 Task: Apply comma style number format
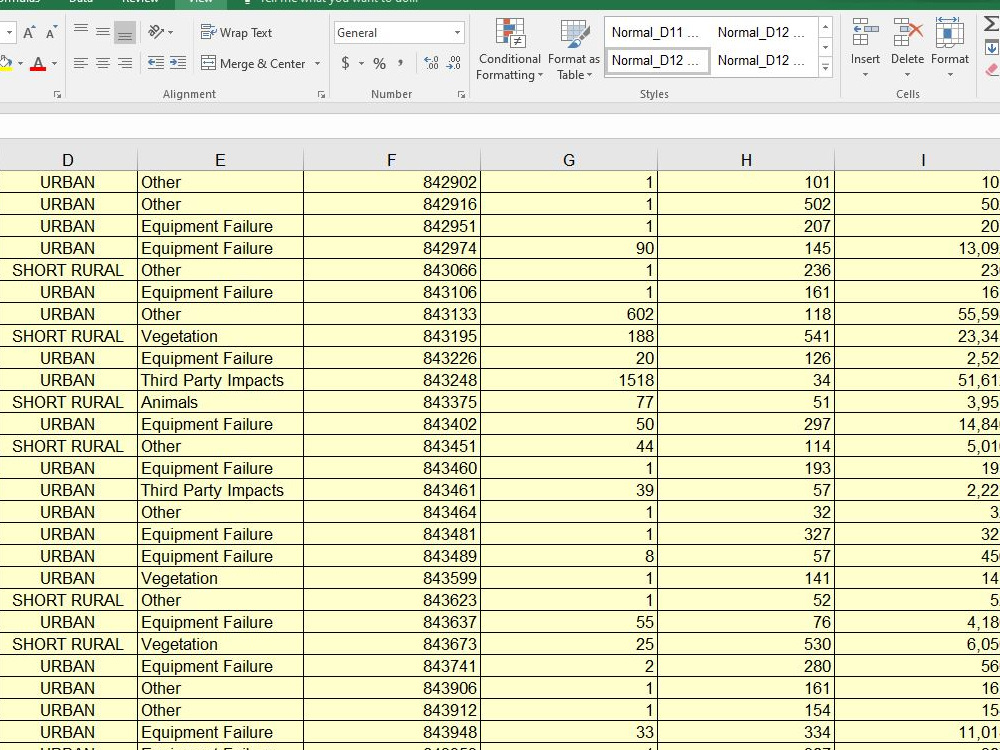click(400, 63)
